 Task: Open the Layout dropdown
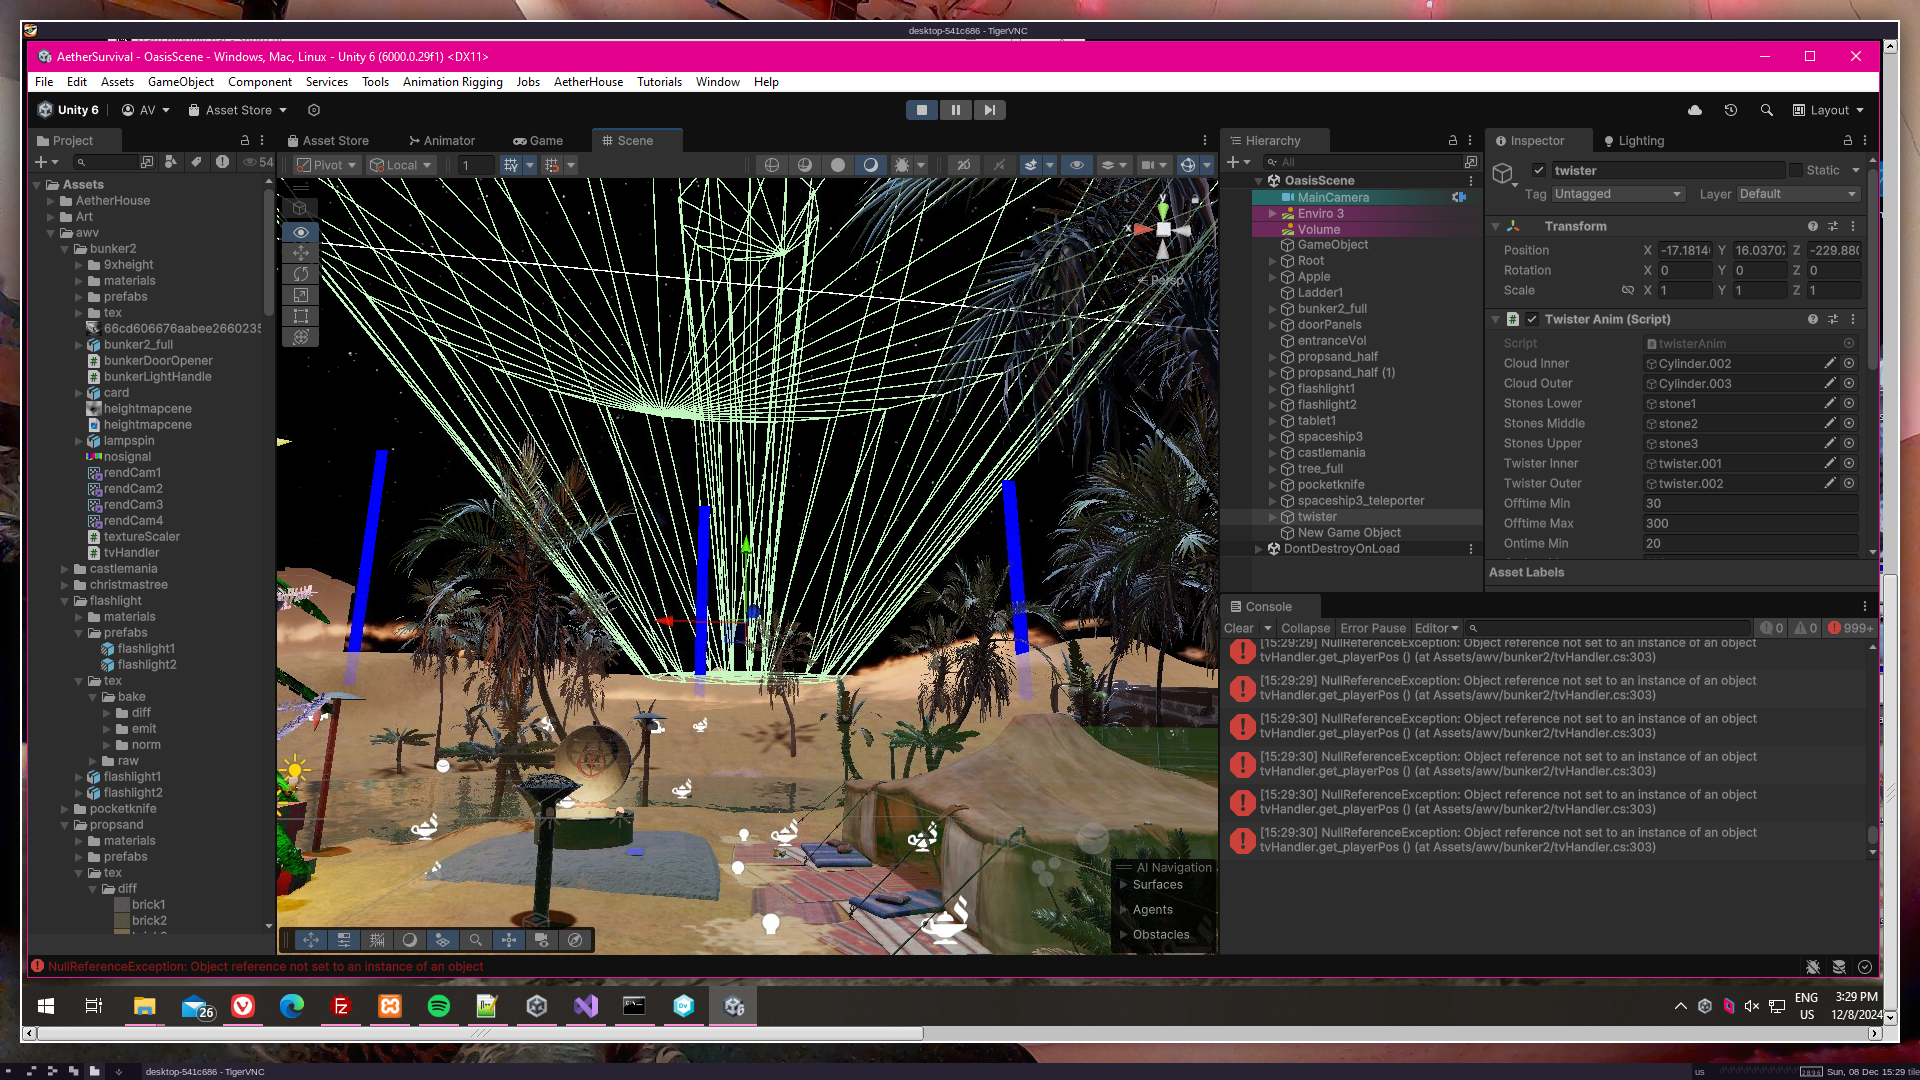tap(1829, 110)
